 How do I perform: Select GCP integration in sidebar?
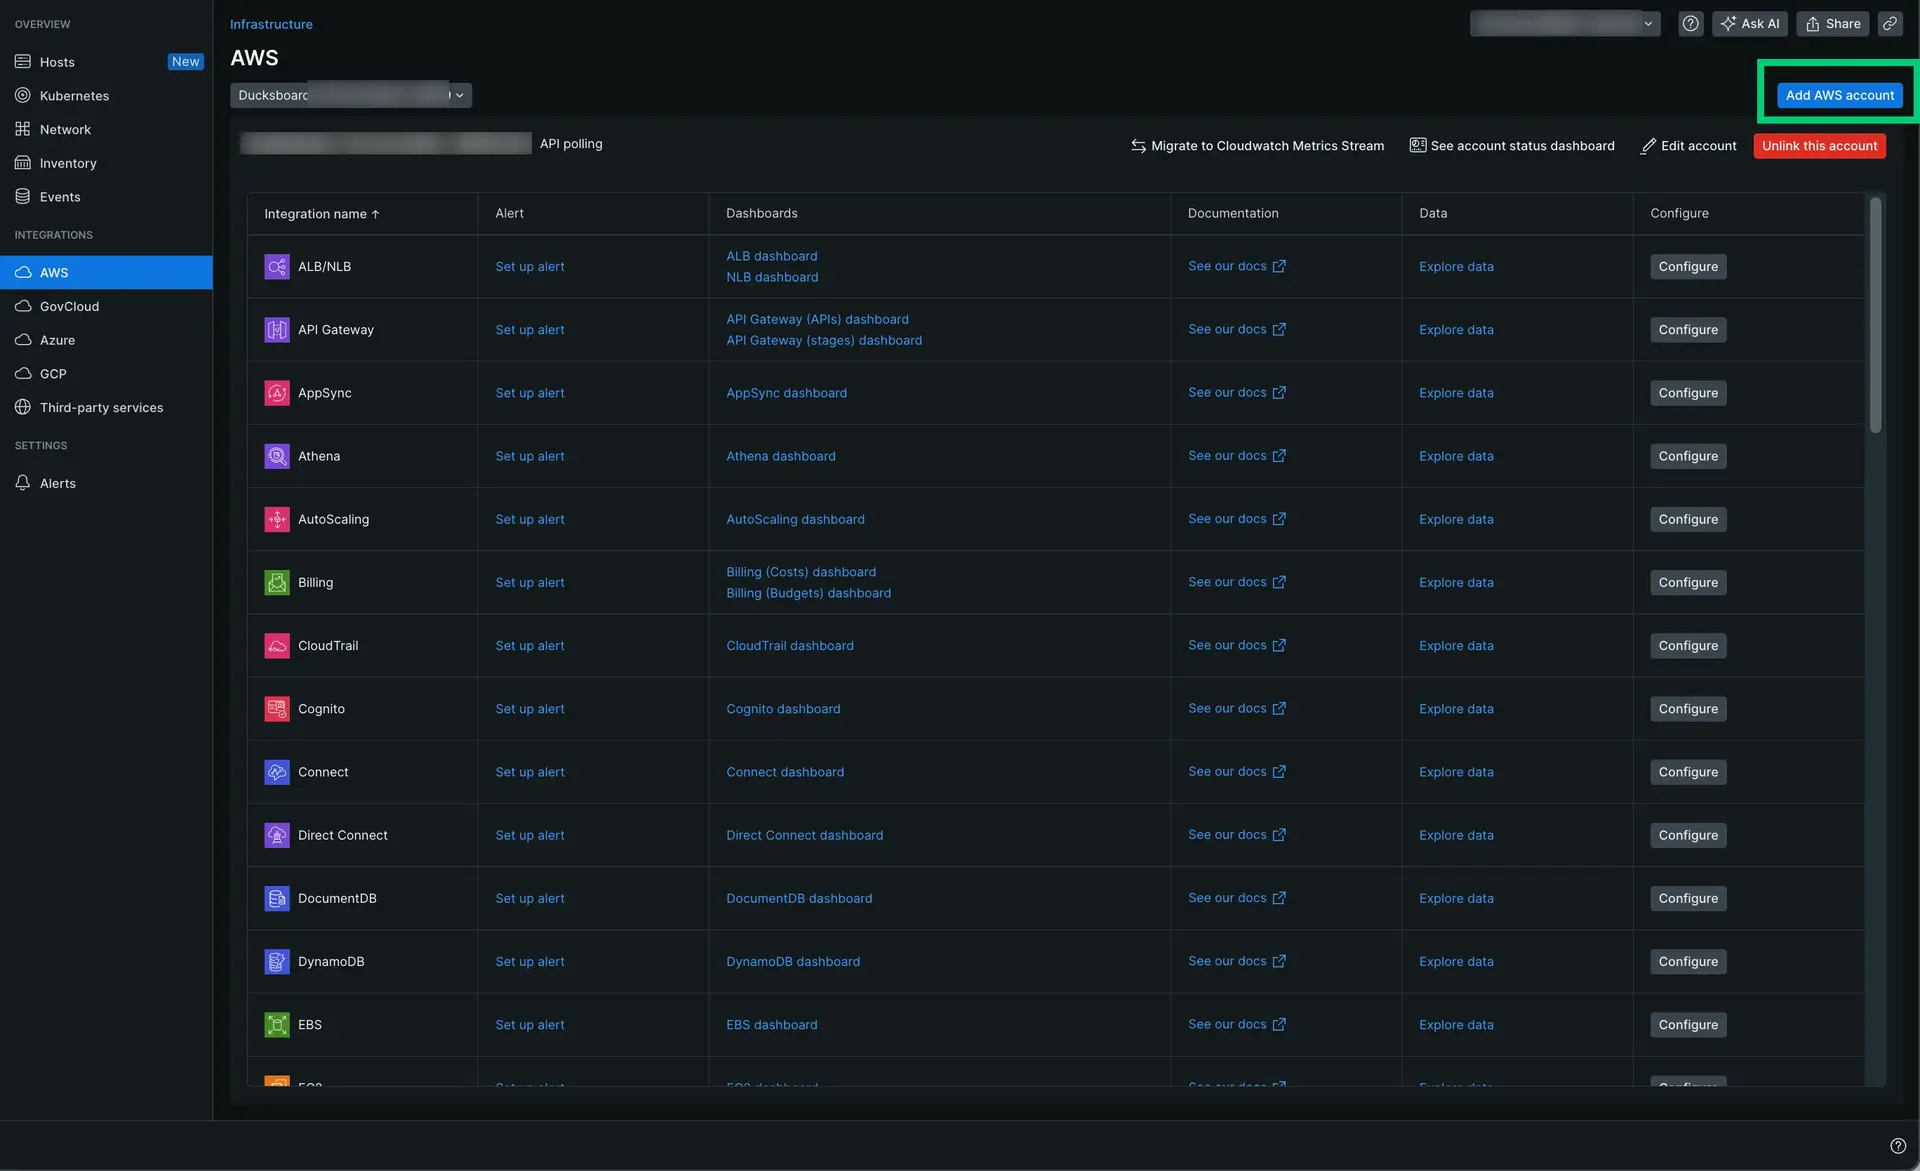106,374
